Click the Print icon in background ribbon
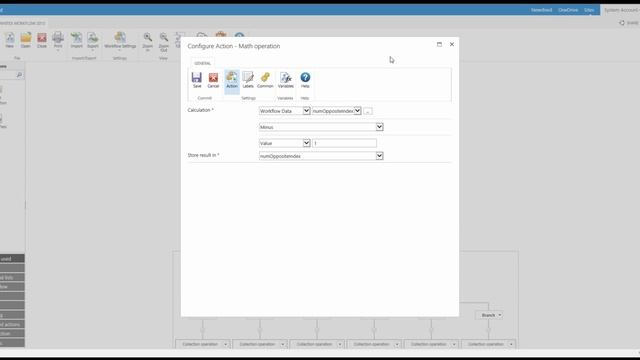 pyautogui.click(x=58, y=41)
